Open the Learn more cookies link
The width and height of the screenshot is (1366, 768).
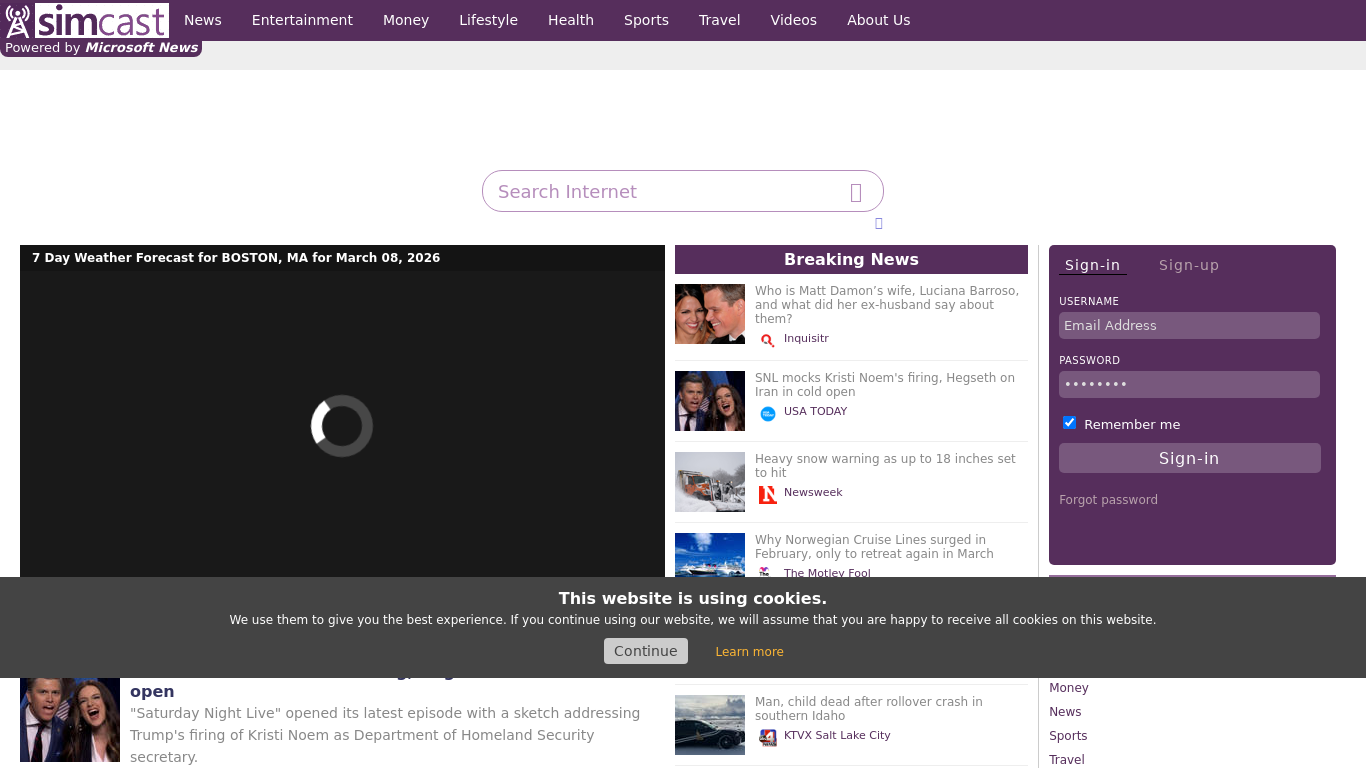tap(749, 652)
